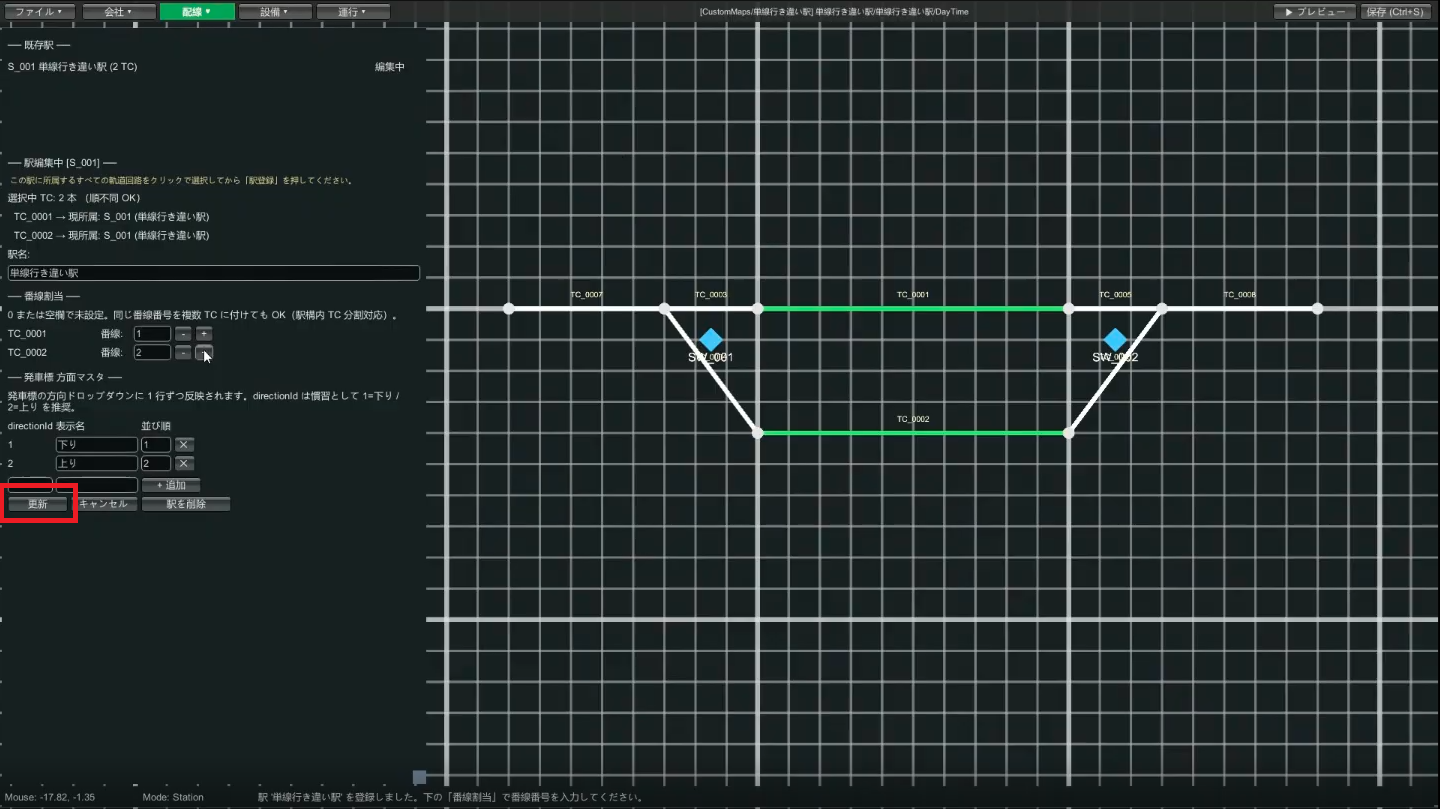Click the small square icon at panel bottom edge
This screenshot has width=1440, height=809.
[x=420, y=777]
